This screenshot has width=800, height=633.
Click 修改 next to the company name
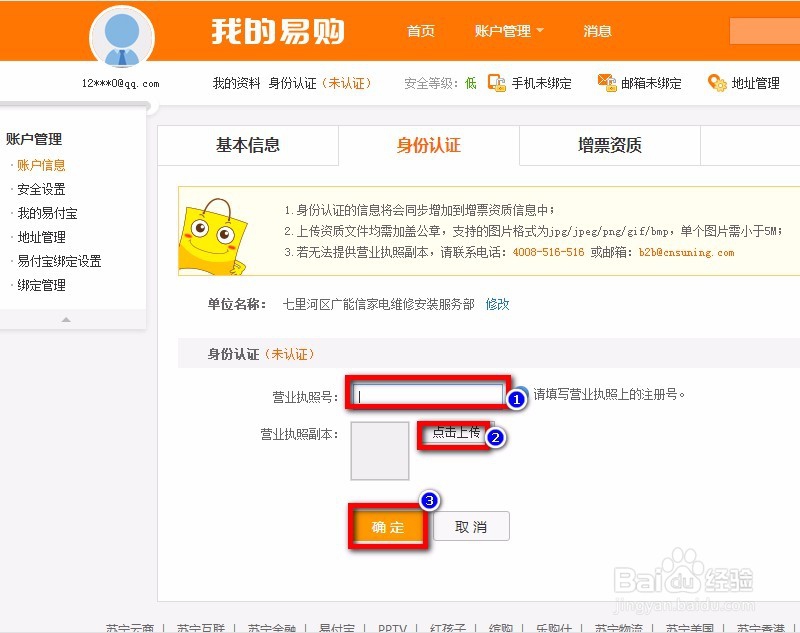click(x=497, y=305)
